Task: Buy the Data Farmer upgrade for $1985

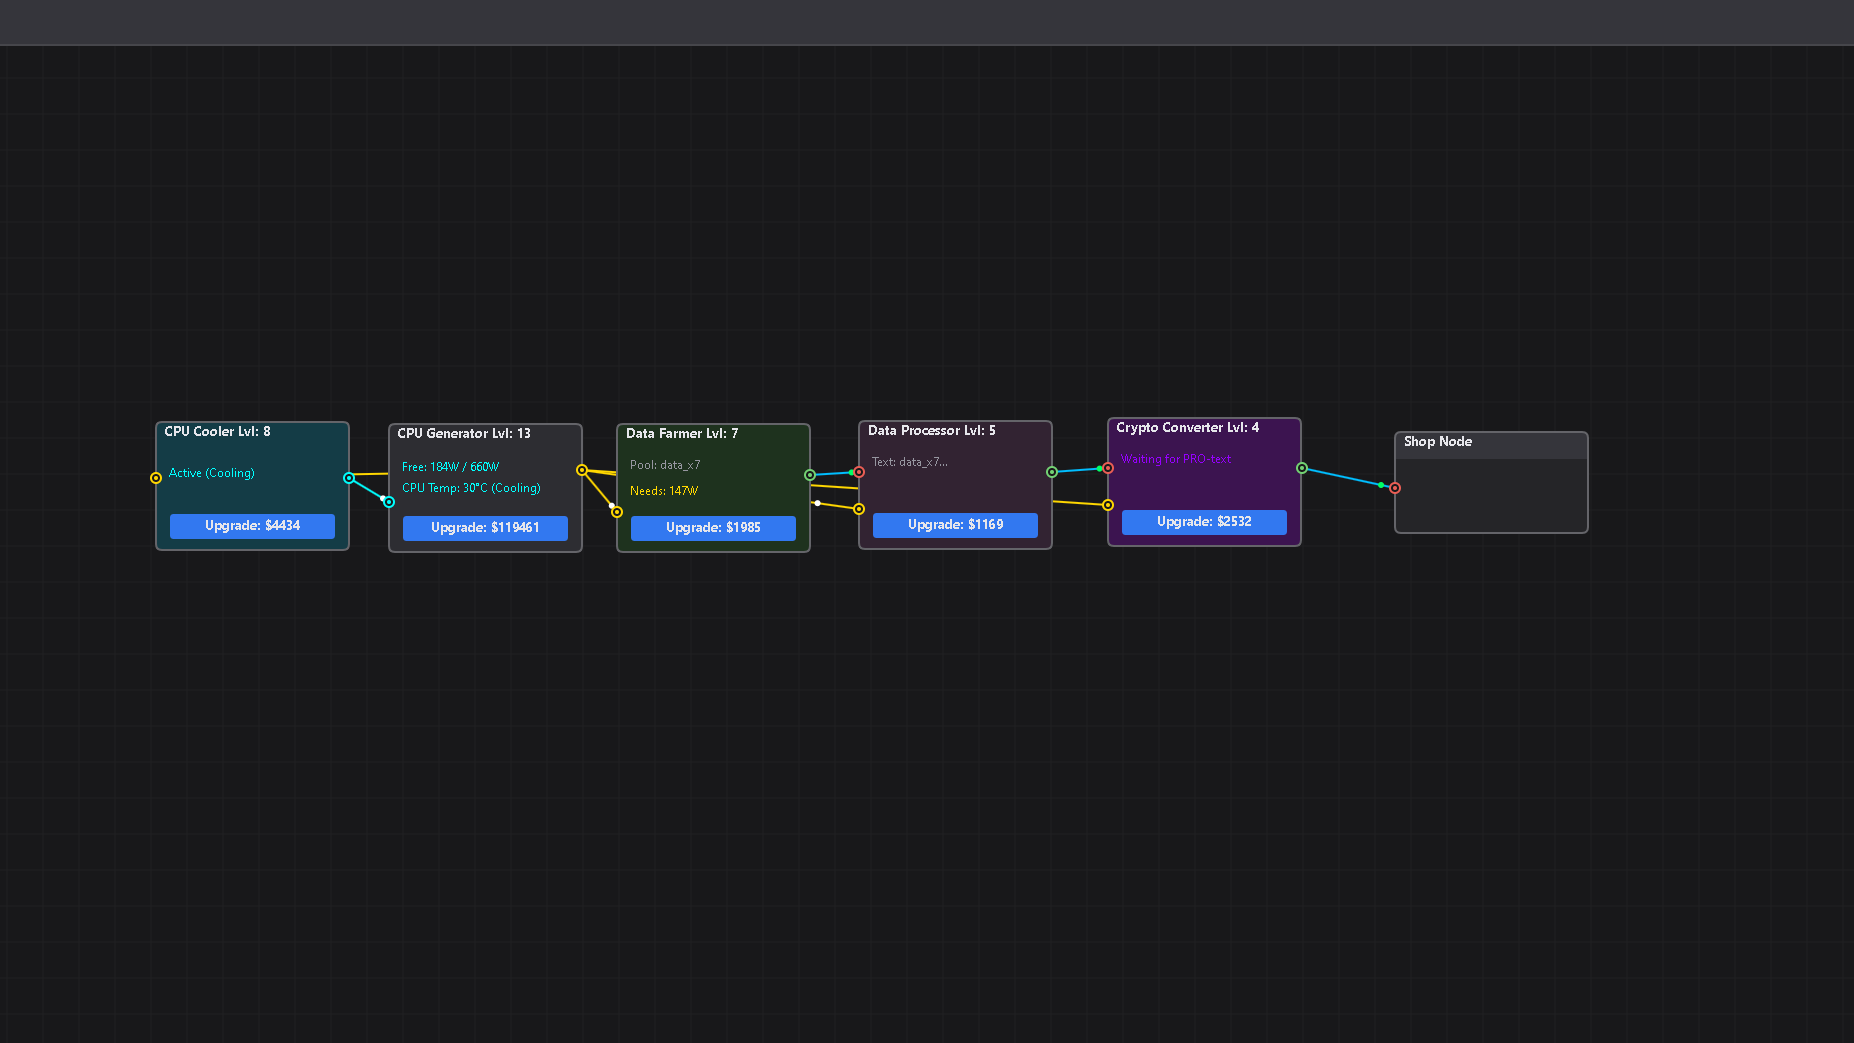Action: click(x=713, y=528)
